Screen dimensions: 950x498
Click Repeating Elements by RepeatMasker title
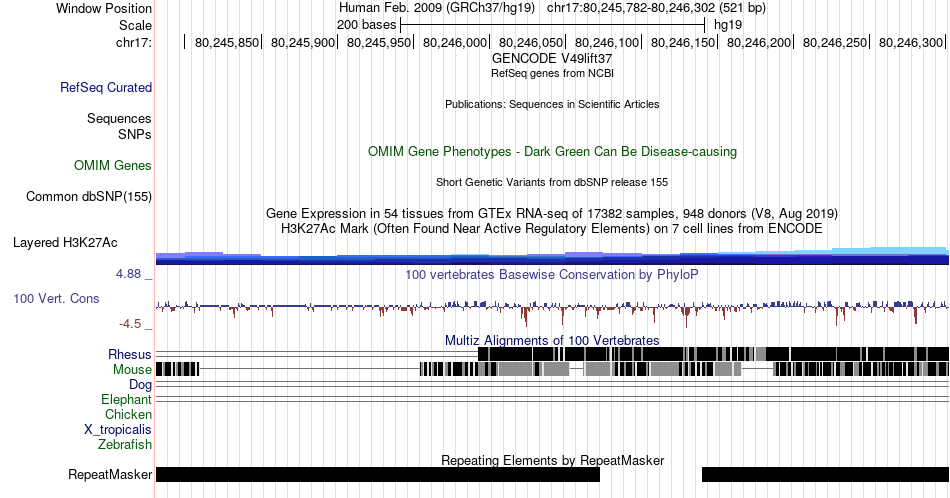click(552, 460)
